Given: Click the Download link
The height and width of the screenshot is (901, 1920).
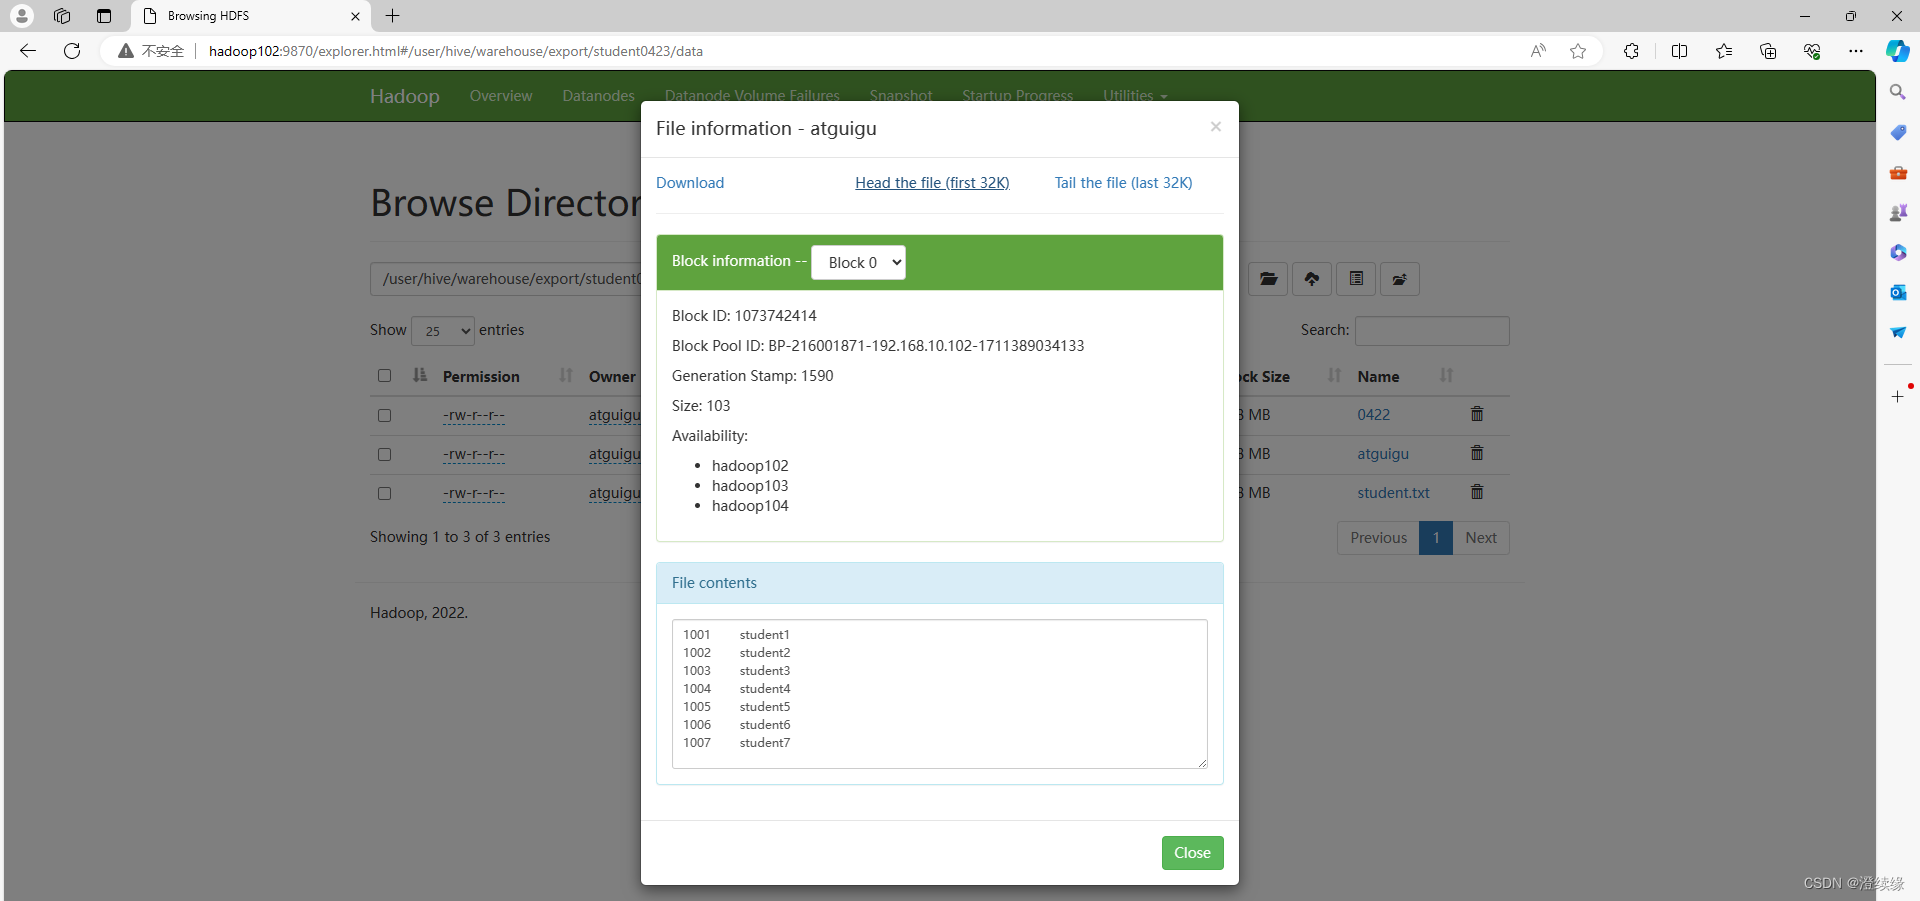Looking at the screenshot, I should 690,183.
